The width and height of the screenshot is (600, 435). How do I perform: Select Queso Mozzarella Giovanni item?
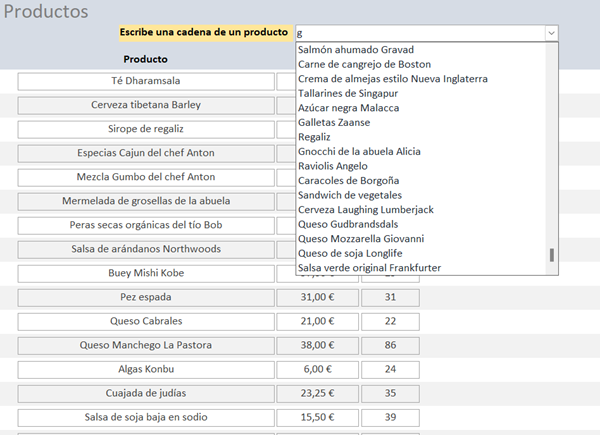click(x=361, y=239)
